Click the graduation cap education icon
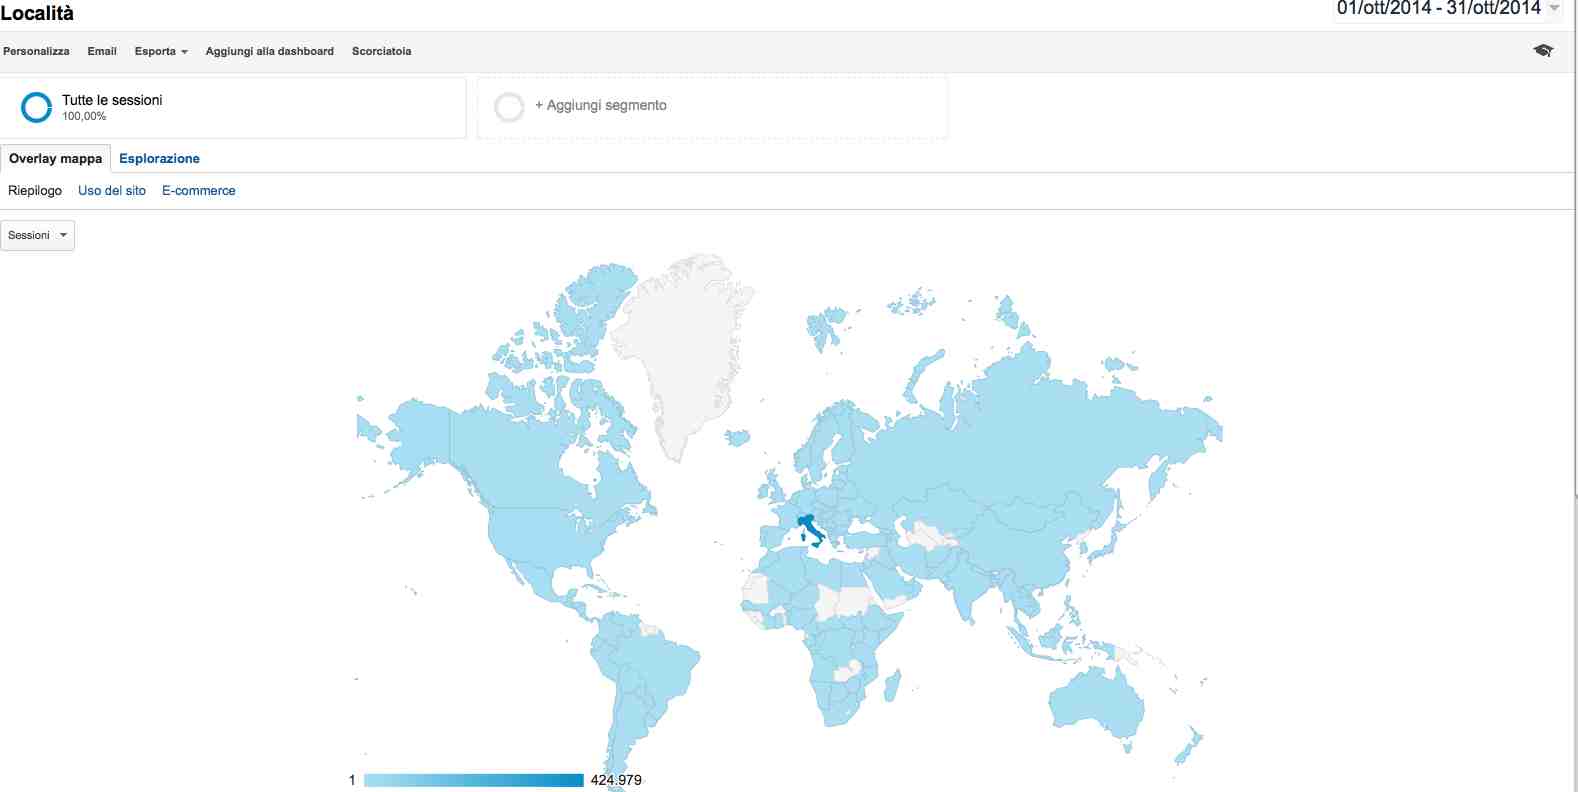 point(1543,51)
